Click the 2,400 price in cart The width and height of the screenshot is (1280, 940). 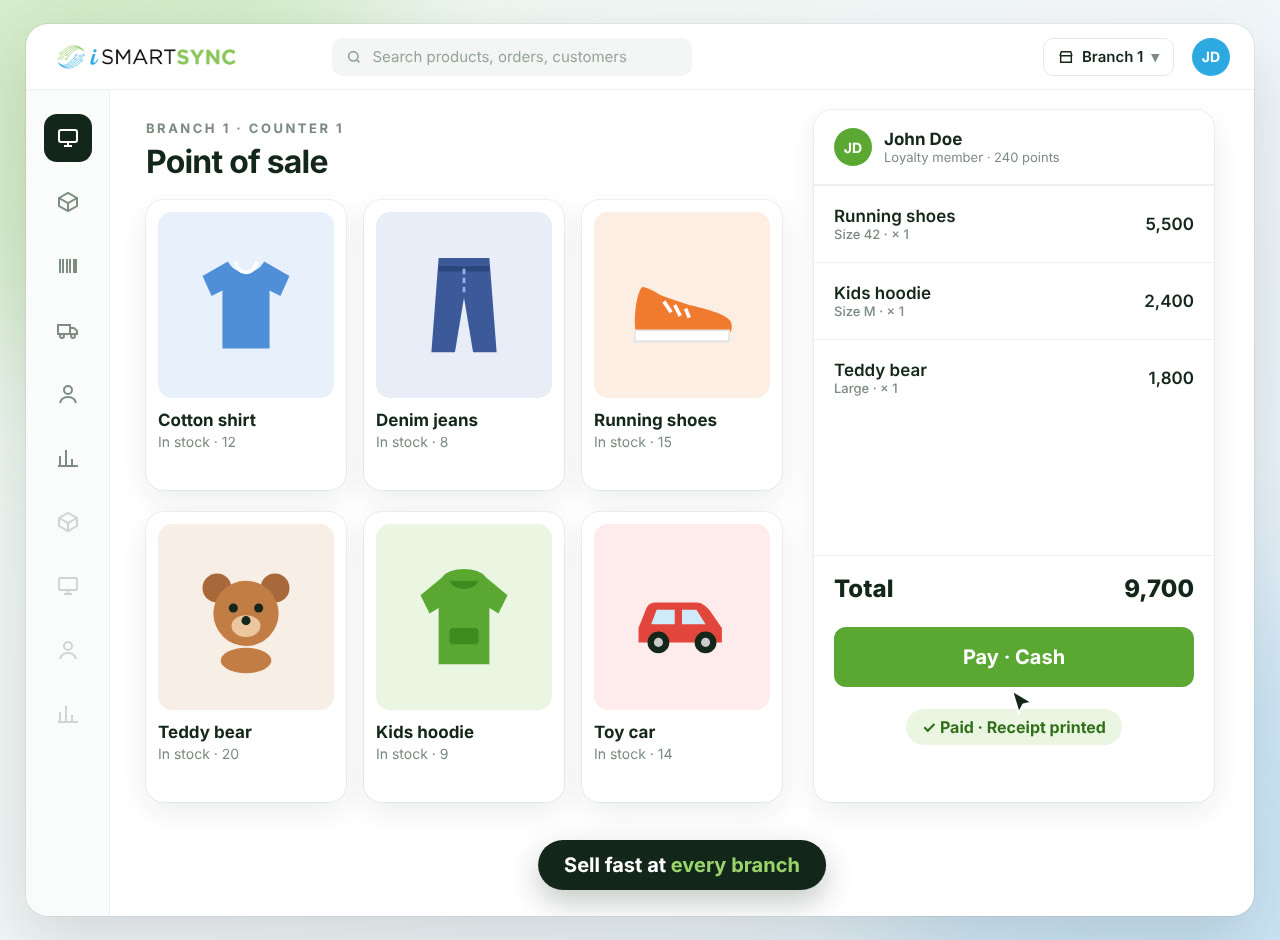tap(1169, 301)
